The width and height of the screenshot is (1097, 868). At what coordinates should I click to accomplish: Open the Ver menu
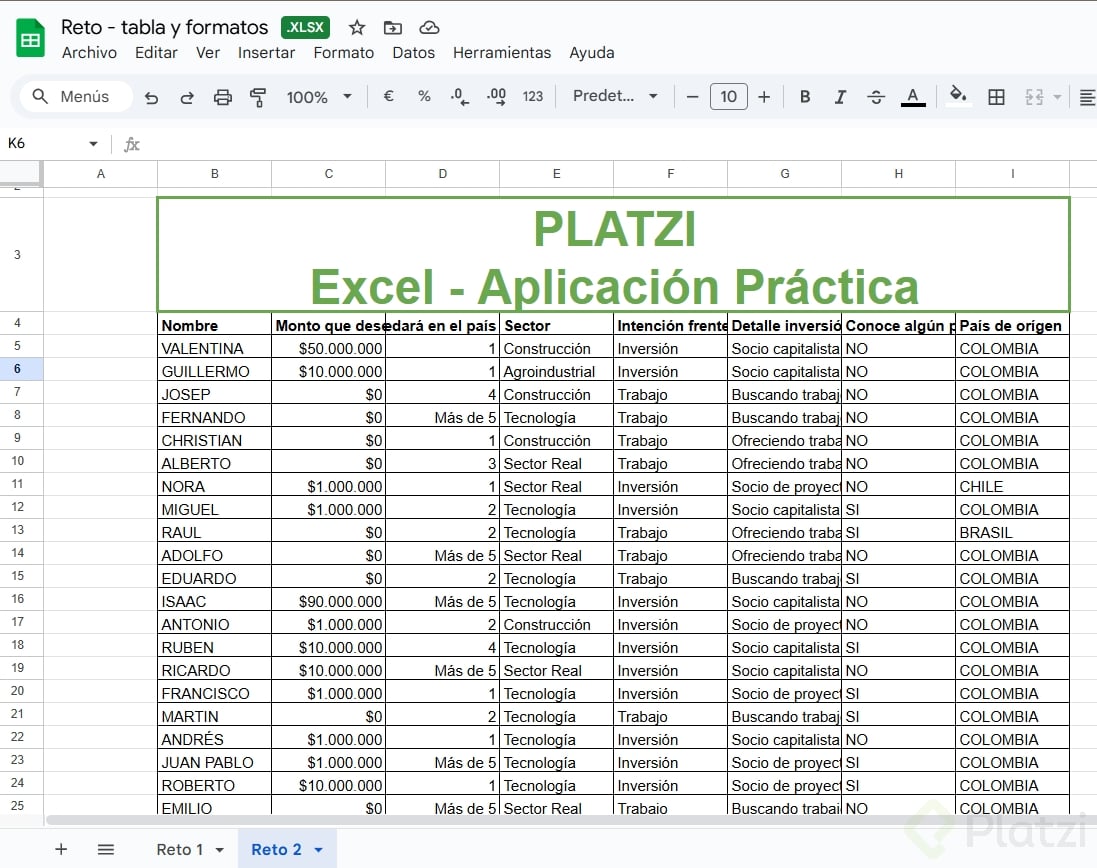[x=208, y=52]
